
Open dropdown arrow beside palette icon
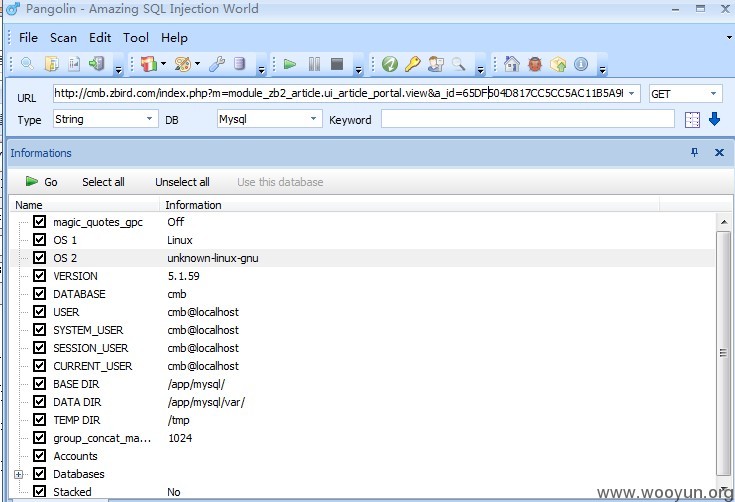(x=197, y=63)
